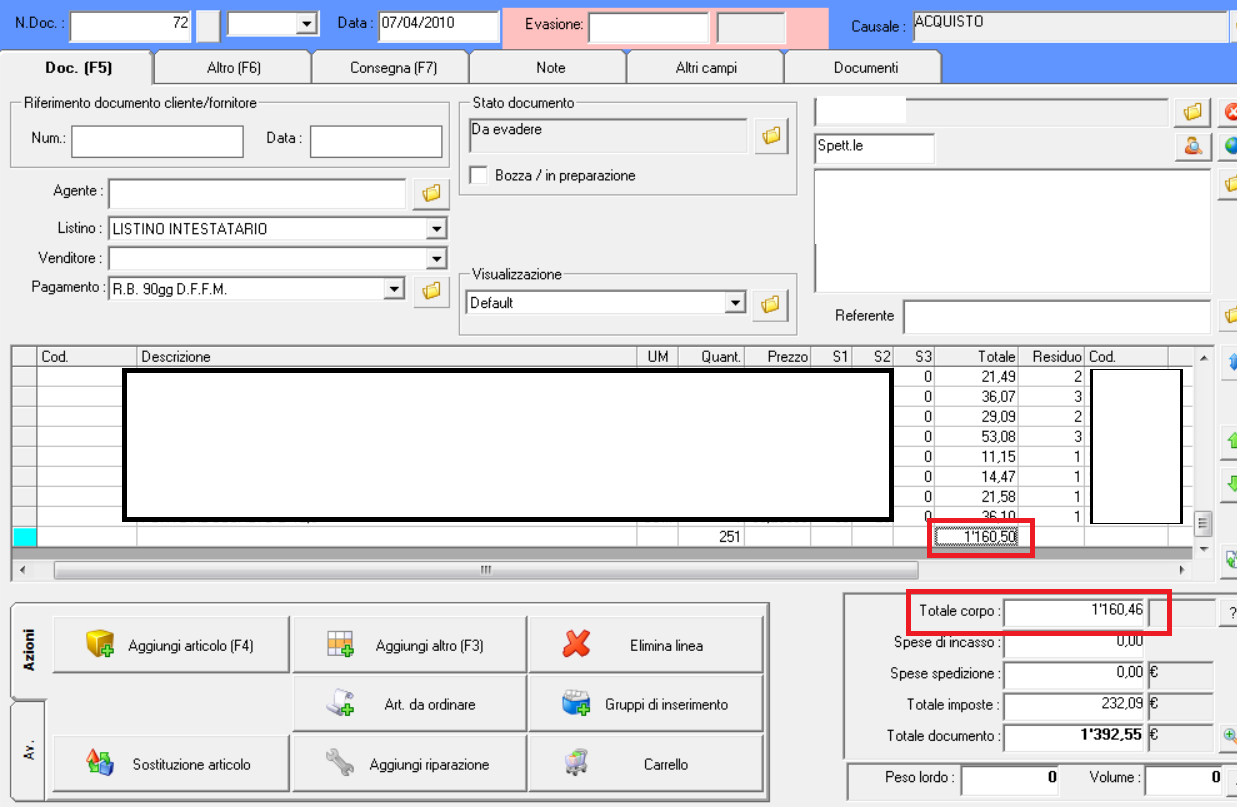Open the Agente lookup folder icon
Image resolution: width=1237 pixels, height=807 pixels.
coord(431,193)
